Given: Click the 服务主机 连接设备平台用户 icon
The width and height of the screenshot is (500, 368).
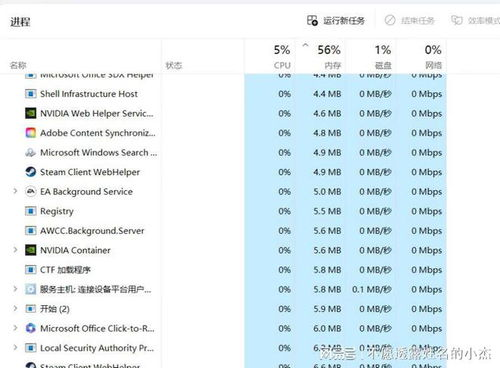Looking at the screenshot, I should click(x=31, y=289).
